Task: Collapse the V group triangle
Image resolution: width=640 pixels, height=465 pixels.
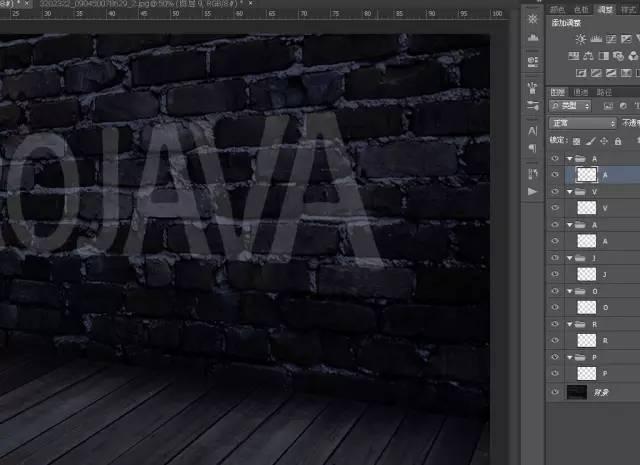Action: point(570,191)
